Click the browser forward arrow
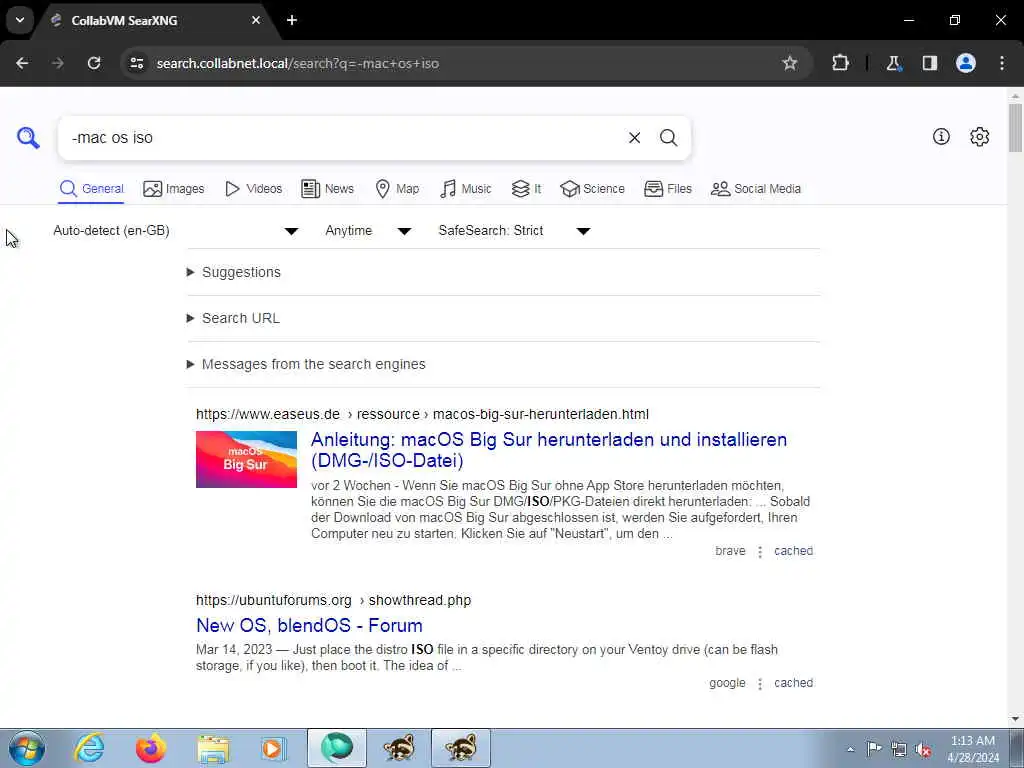 pos(58,63)
